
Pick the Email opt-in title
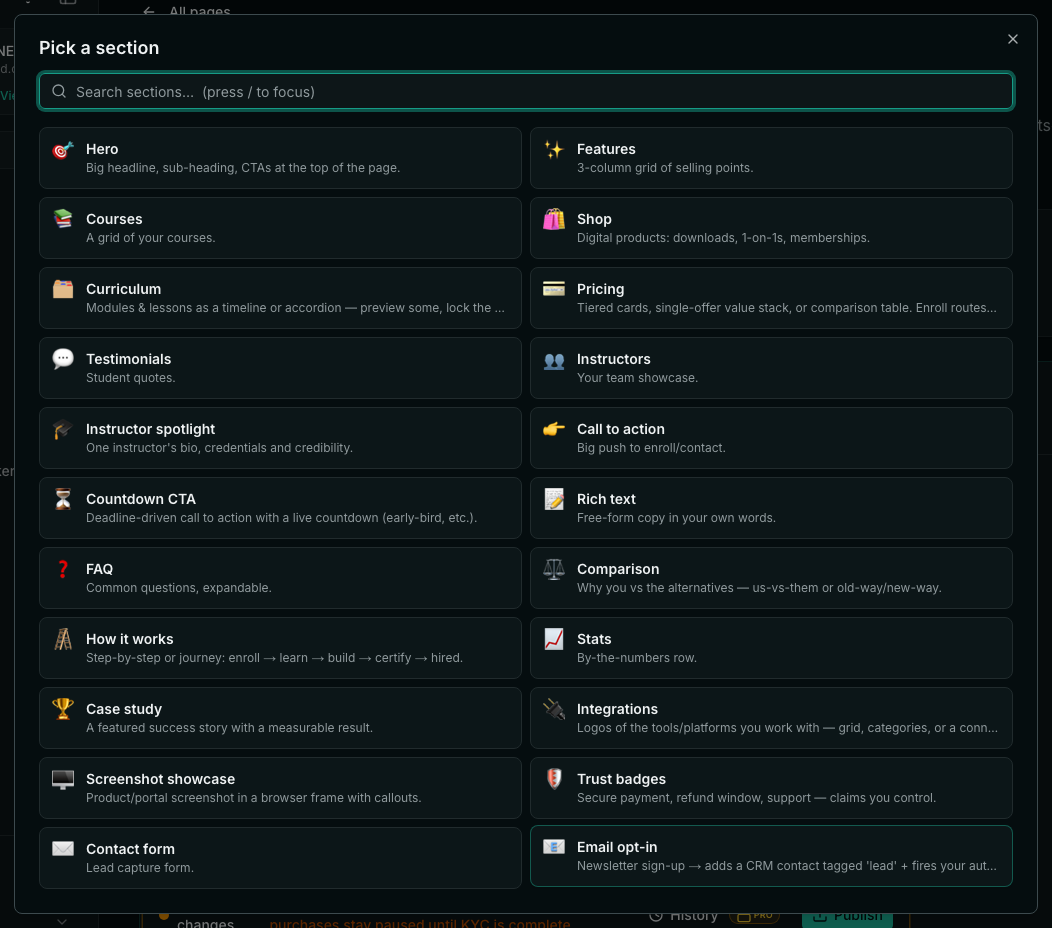coord(617,847)
